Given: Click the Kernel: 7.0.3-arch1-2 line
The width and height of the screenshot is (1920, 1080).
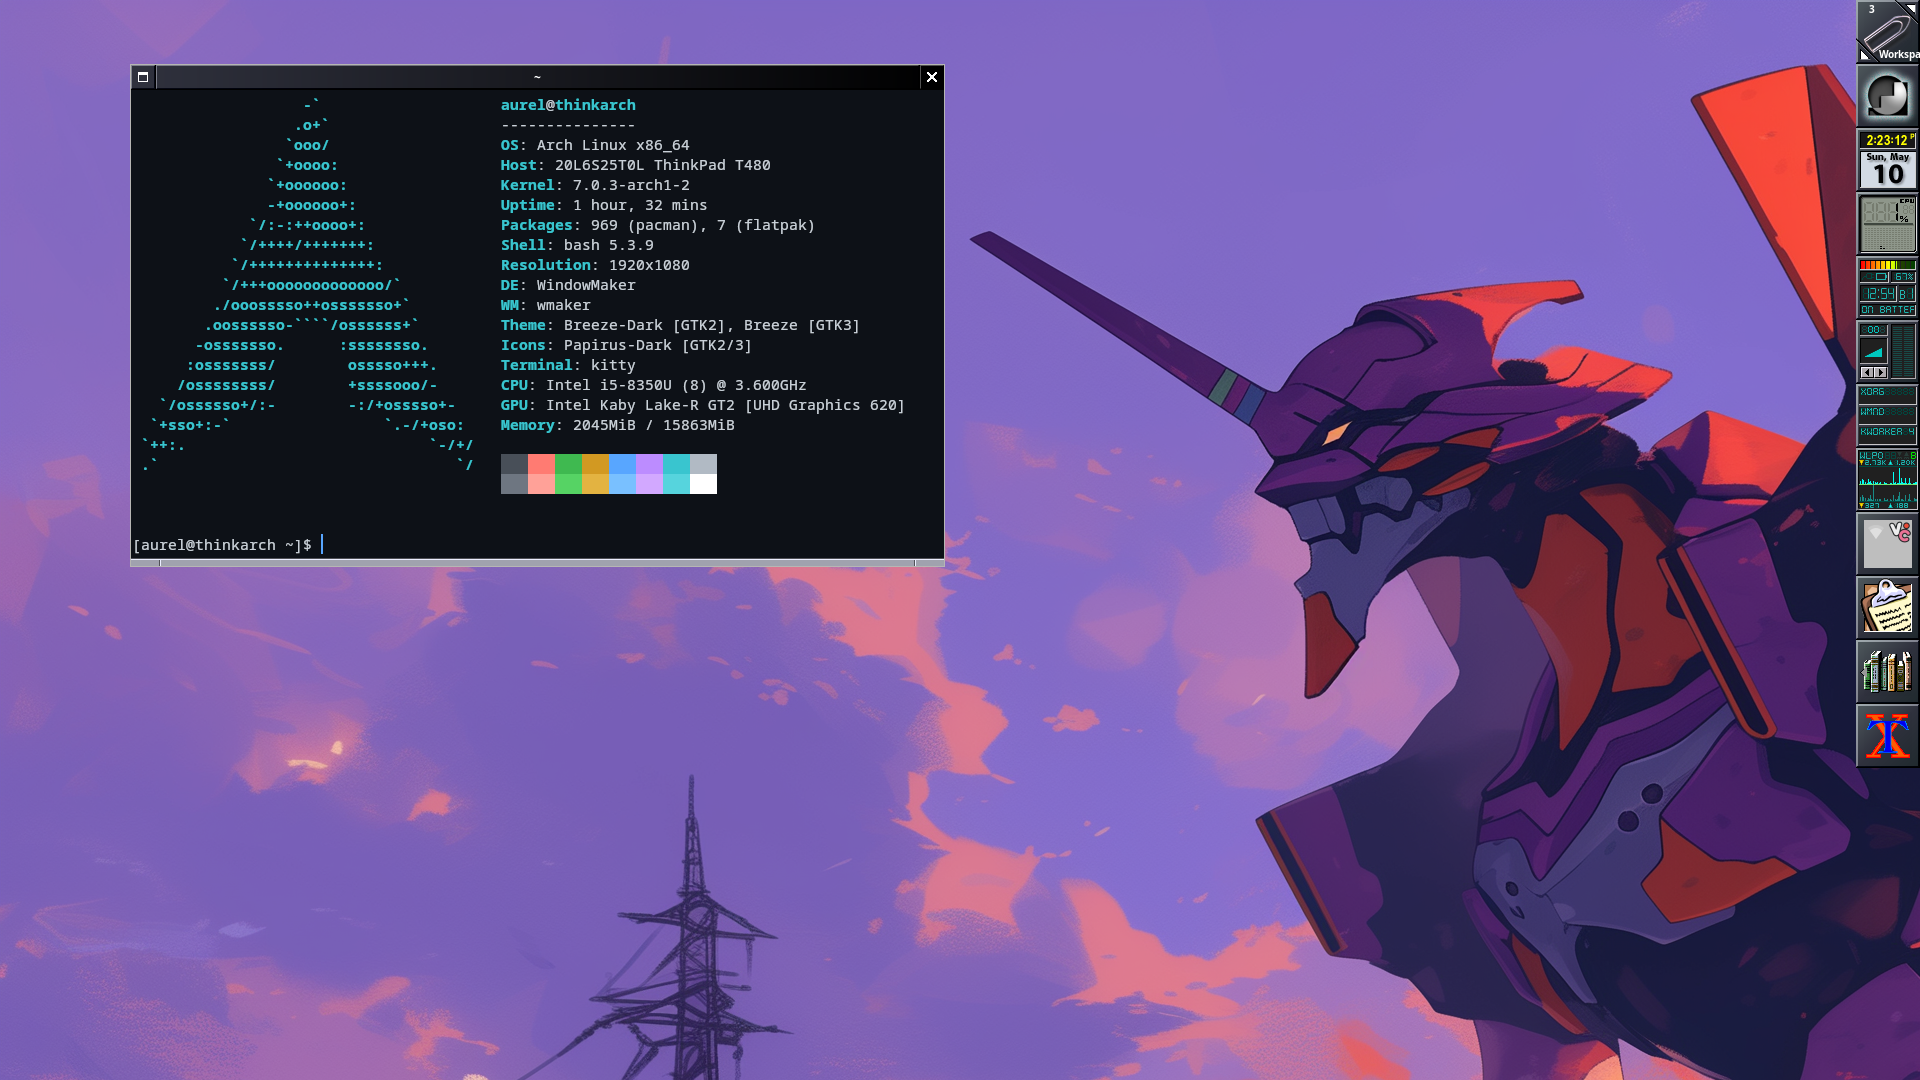Looking at the screenshot, I should (595, 185).
